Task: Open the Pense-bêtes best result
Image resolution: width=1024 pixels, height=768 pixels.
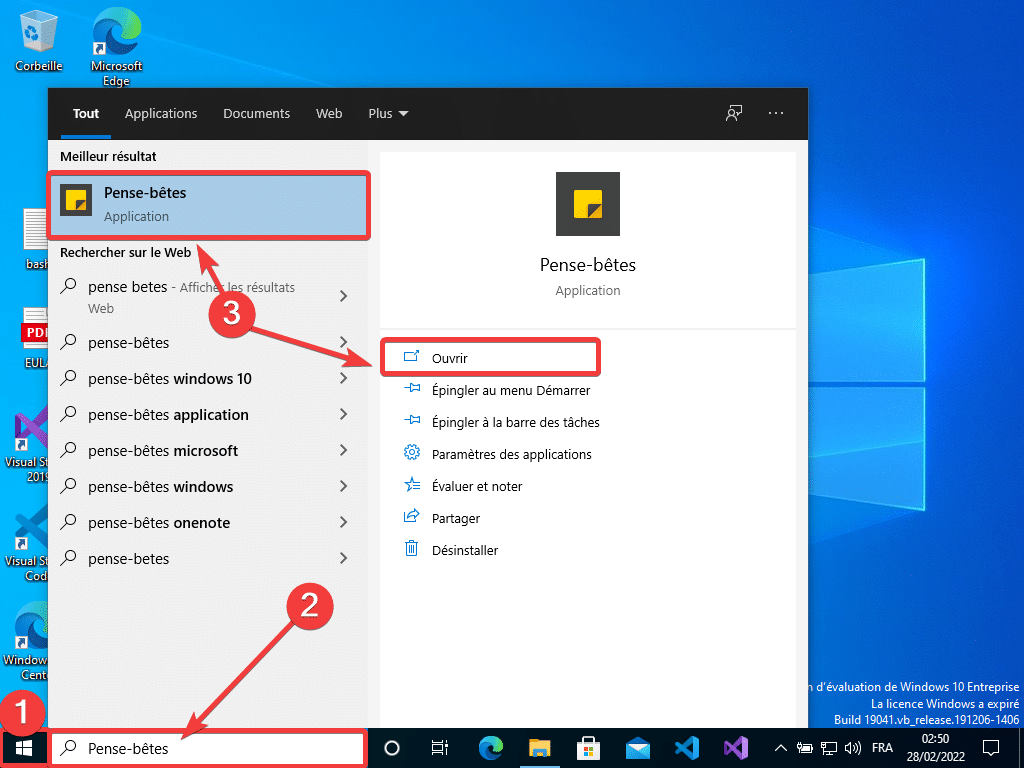Action: pyautogui.click(x=209, y=204)
